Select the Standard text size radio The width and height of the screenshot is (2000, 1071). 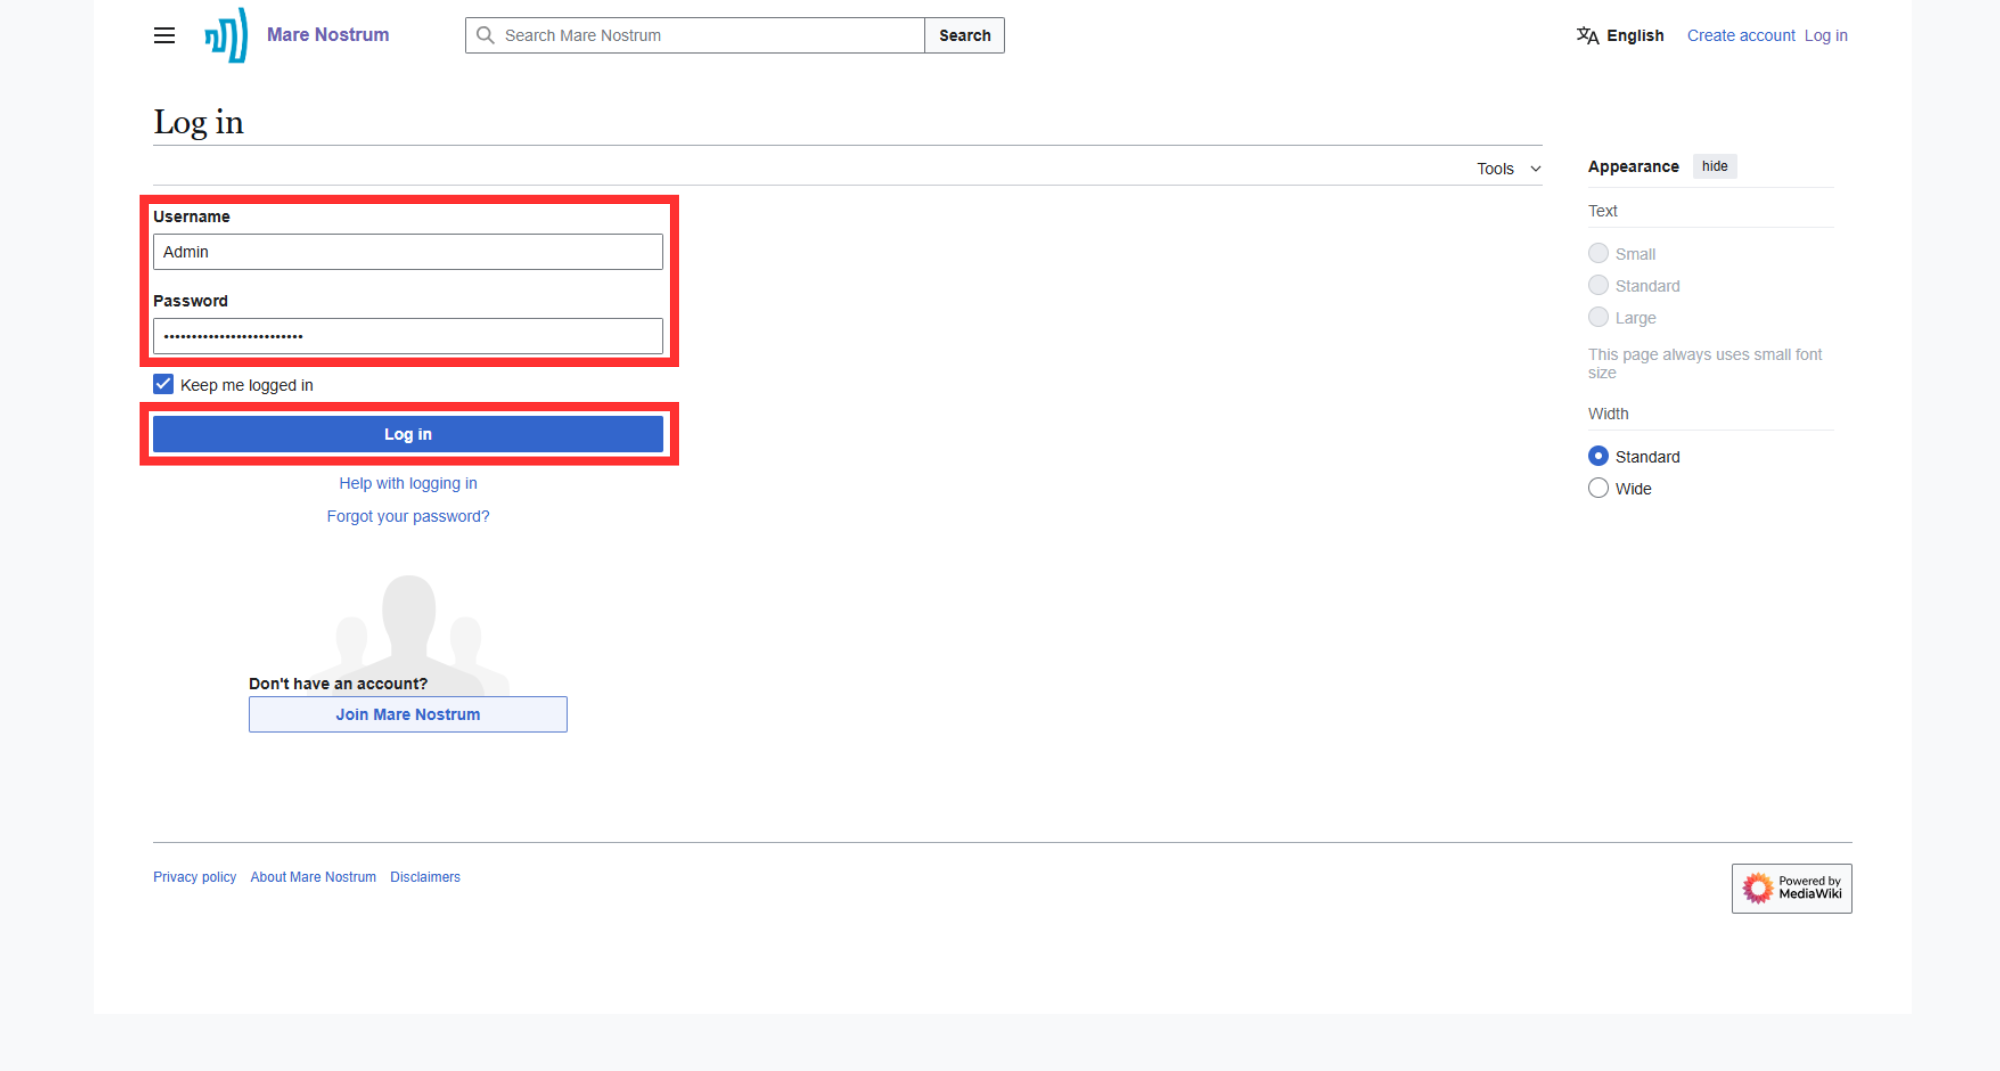(1598, 285)
